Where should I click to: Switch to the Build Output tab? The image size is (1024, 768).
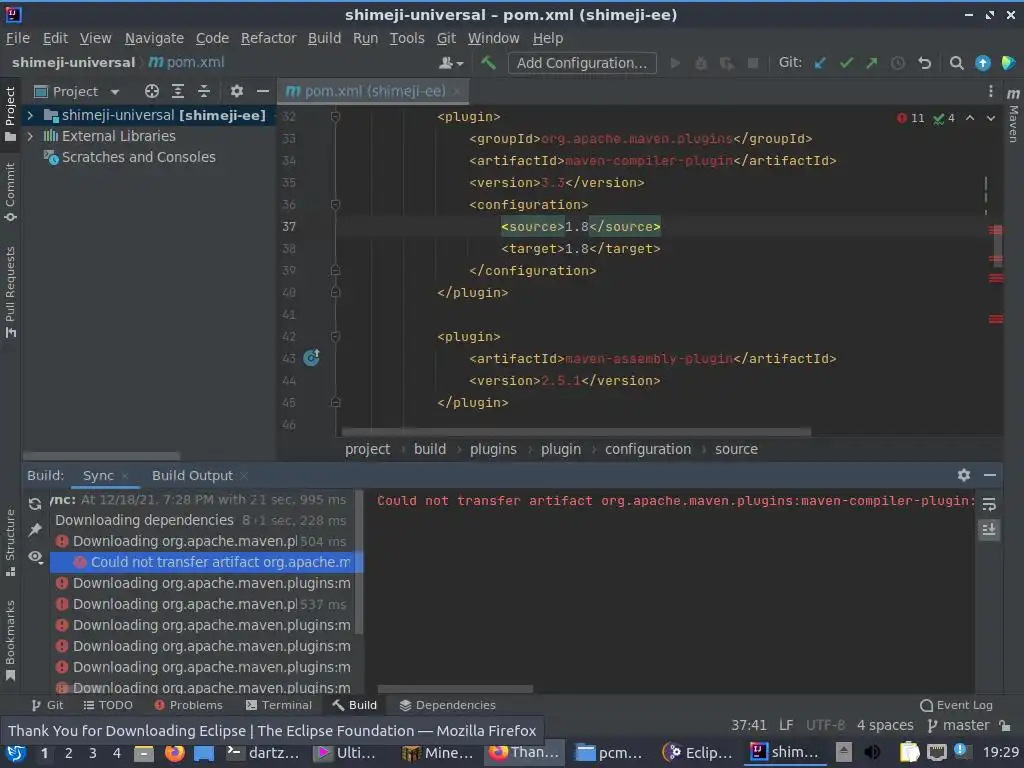(192, 476)
